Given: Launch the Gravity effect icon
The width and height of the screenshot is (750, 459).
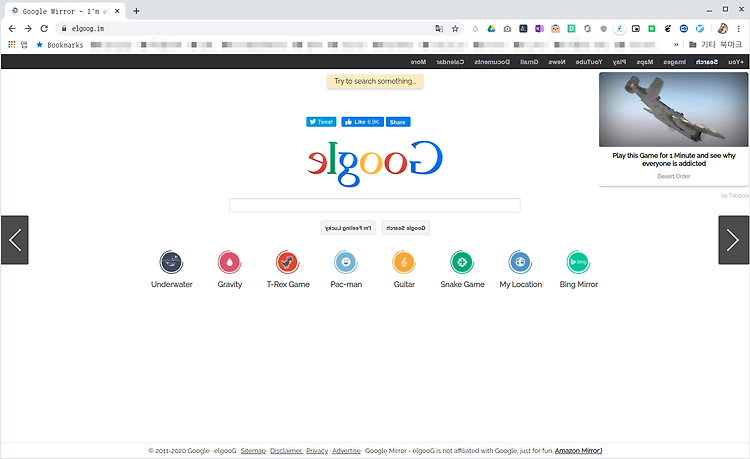Looking at the screenshot, I should click(230, 262).
